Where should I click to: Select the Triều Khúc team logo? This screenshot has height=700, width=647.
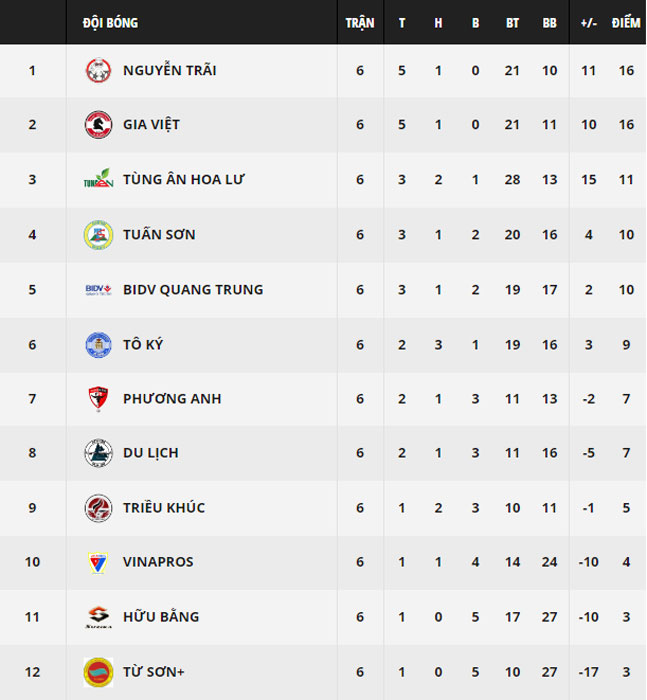pyautogui.click(x=98, y=508)
